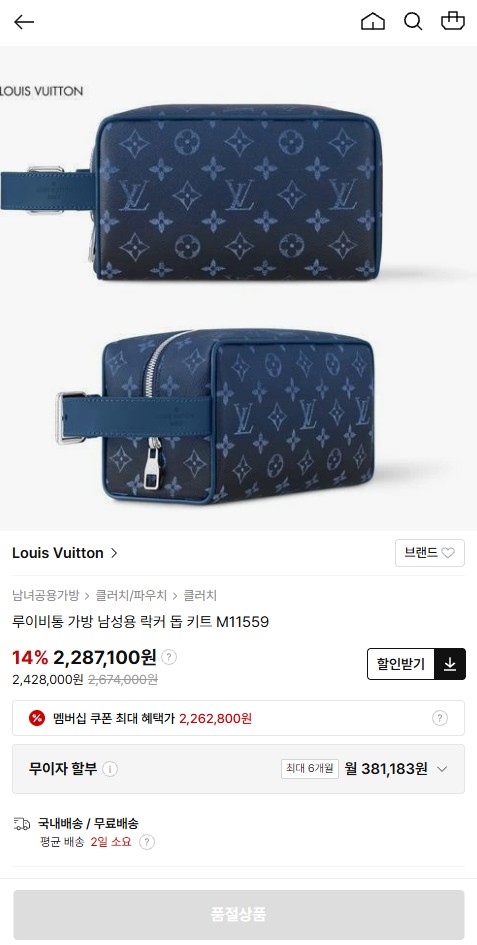Click the interest-free installment info icon
Screen dimensions: 477x945
(110, 769)
